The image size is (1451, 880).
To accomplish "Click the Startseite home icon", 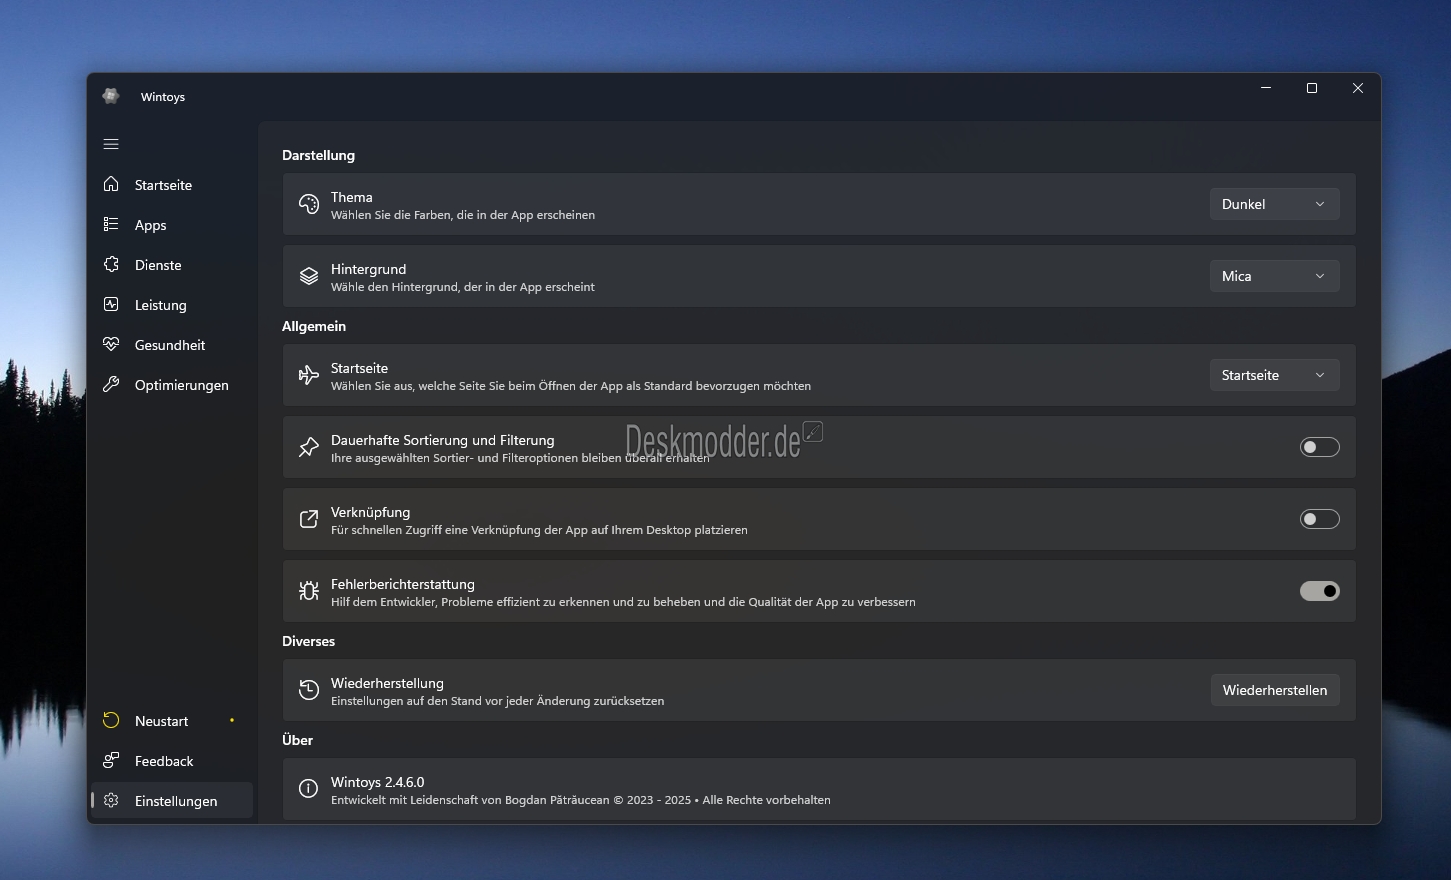I will tap(111, 185).
